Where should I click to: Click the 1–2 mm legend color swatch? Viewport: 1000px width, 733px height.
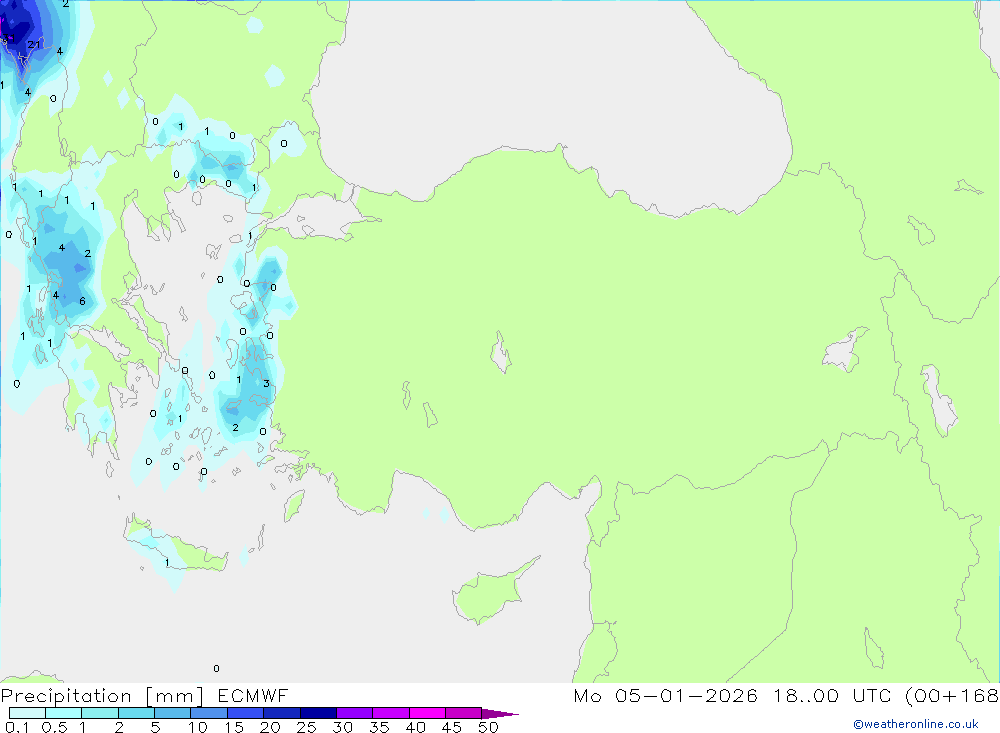pos(99,713)
